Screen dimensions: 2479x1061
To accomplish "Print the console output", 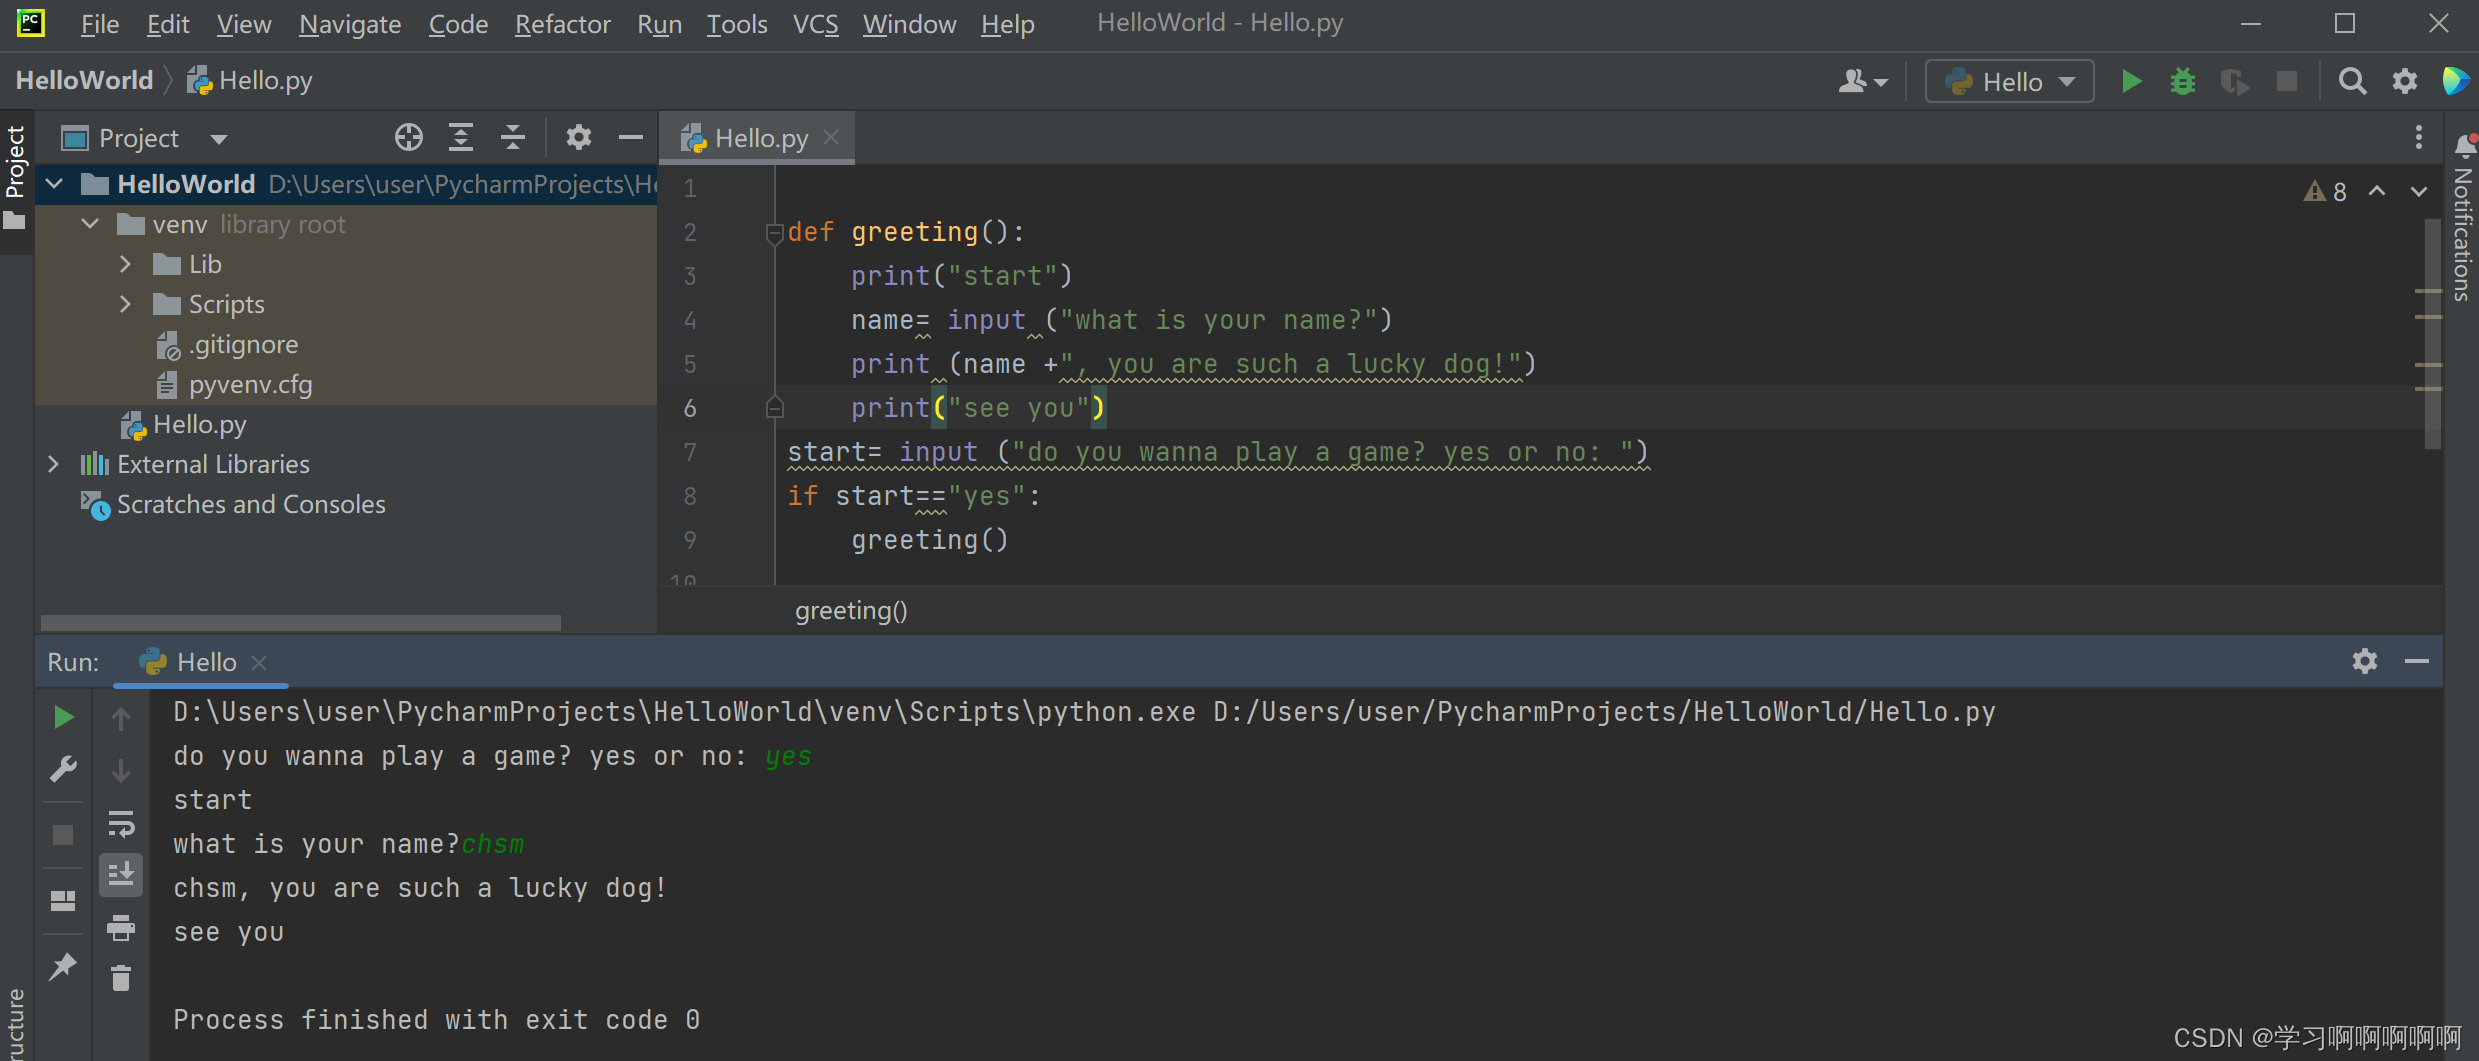I will coord(121,928).
